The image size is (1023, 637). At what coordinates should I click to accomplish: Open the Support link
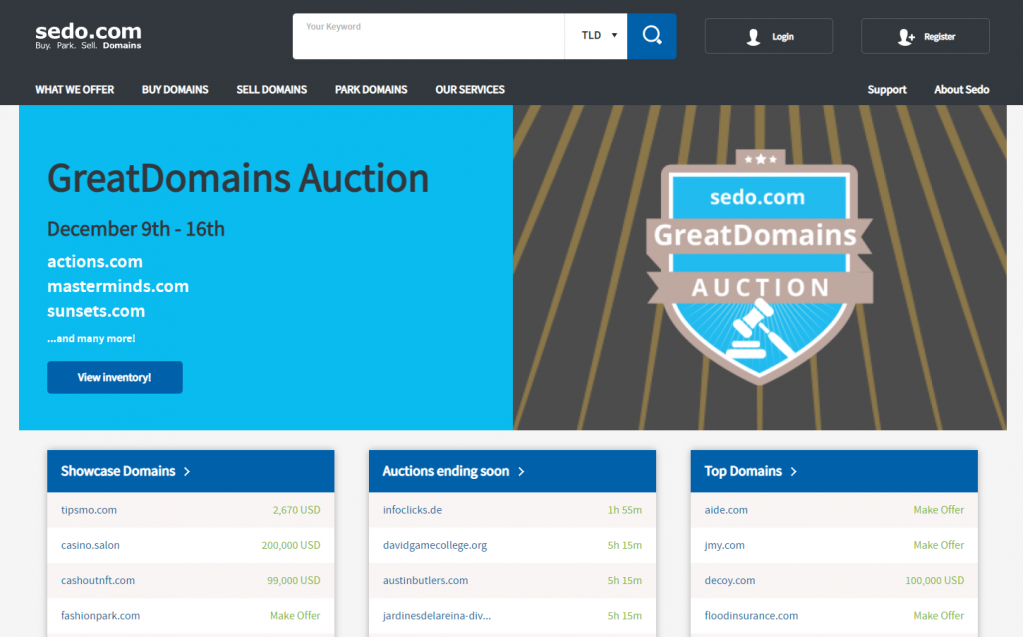point(887,89)
